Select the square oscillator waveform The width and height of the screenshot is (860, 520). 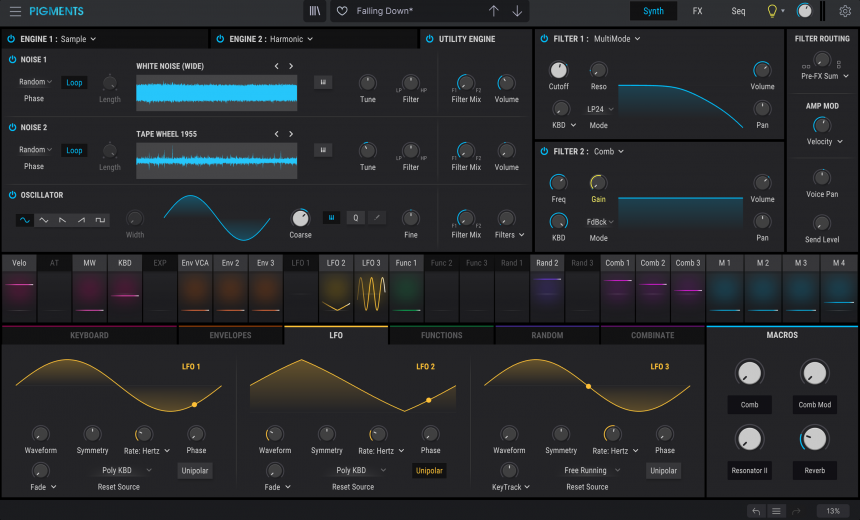pos(98,219)
